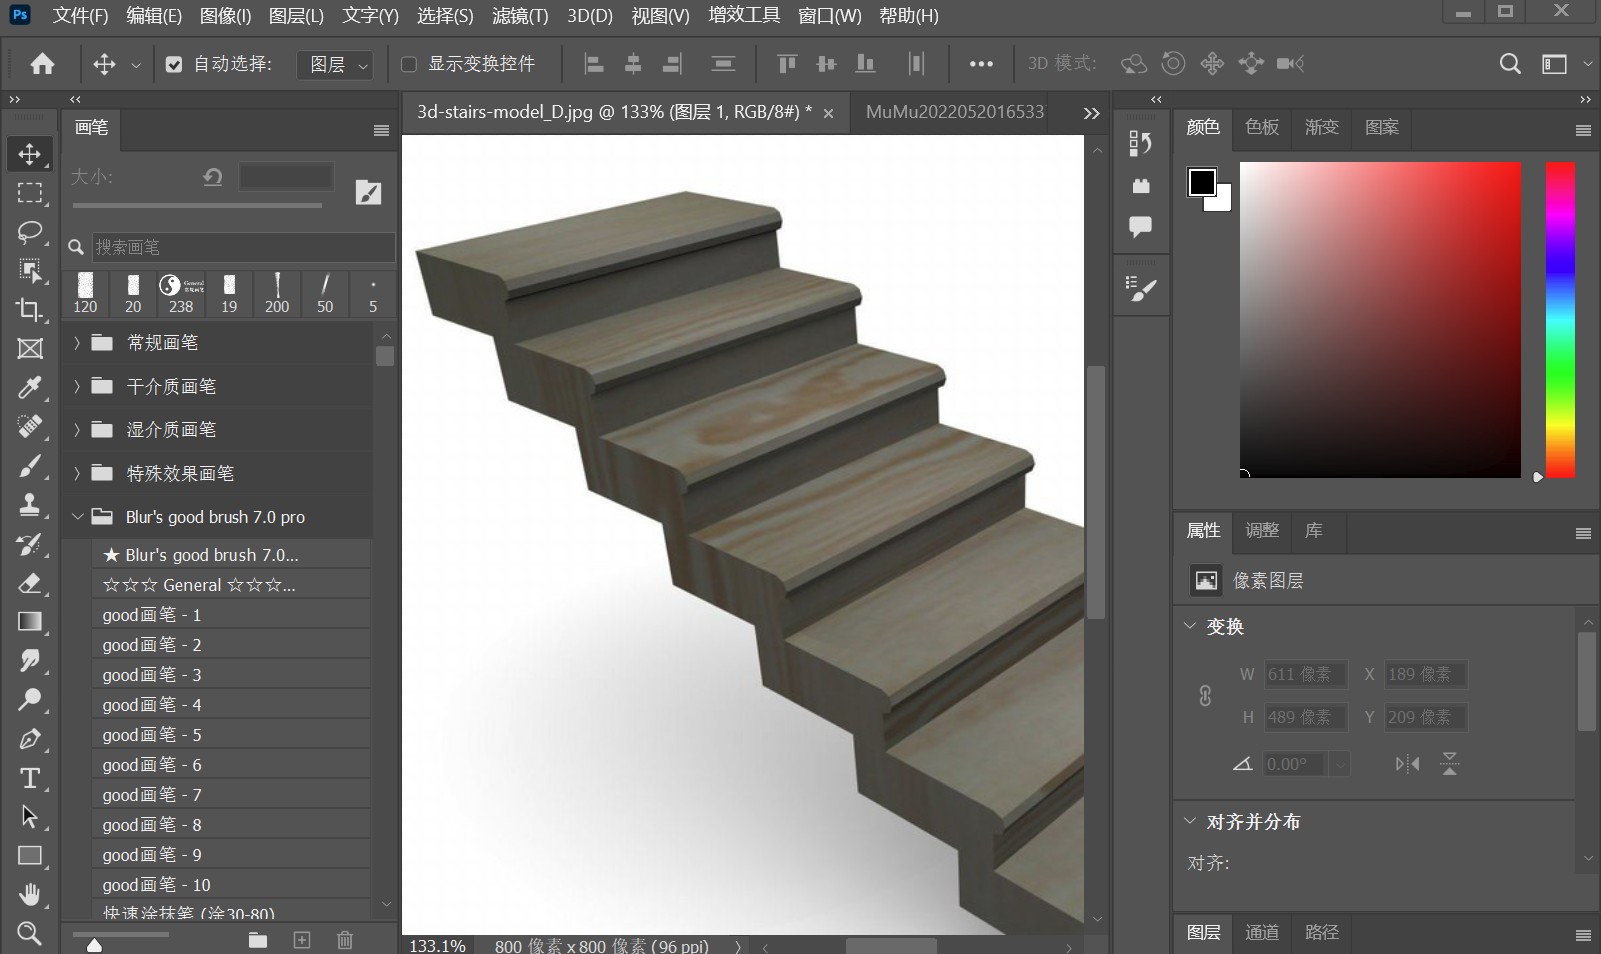The height and width of the screenshot is (954, 1601).
Task: Select the Eyedropper tool
Action: coord(30,387)
